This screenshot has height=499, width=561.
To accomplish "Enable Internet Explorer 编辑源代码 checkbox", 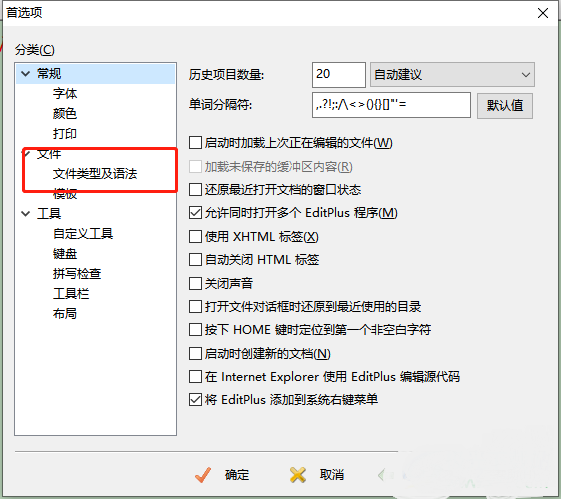I will 195,377.
